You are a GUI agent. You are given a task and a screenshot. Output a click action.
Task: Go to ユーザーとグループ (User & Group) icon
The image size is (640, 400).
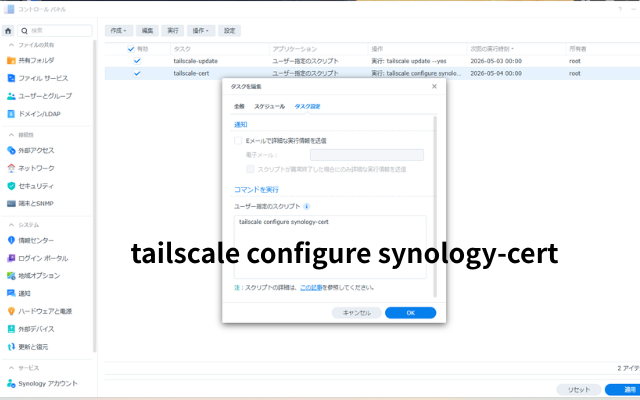(12, 96)
